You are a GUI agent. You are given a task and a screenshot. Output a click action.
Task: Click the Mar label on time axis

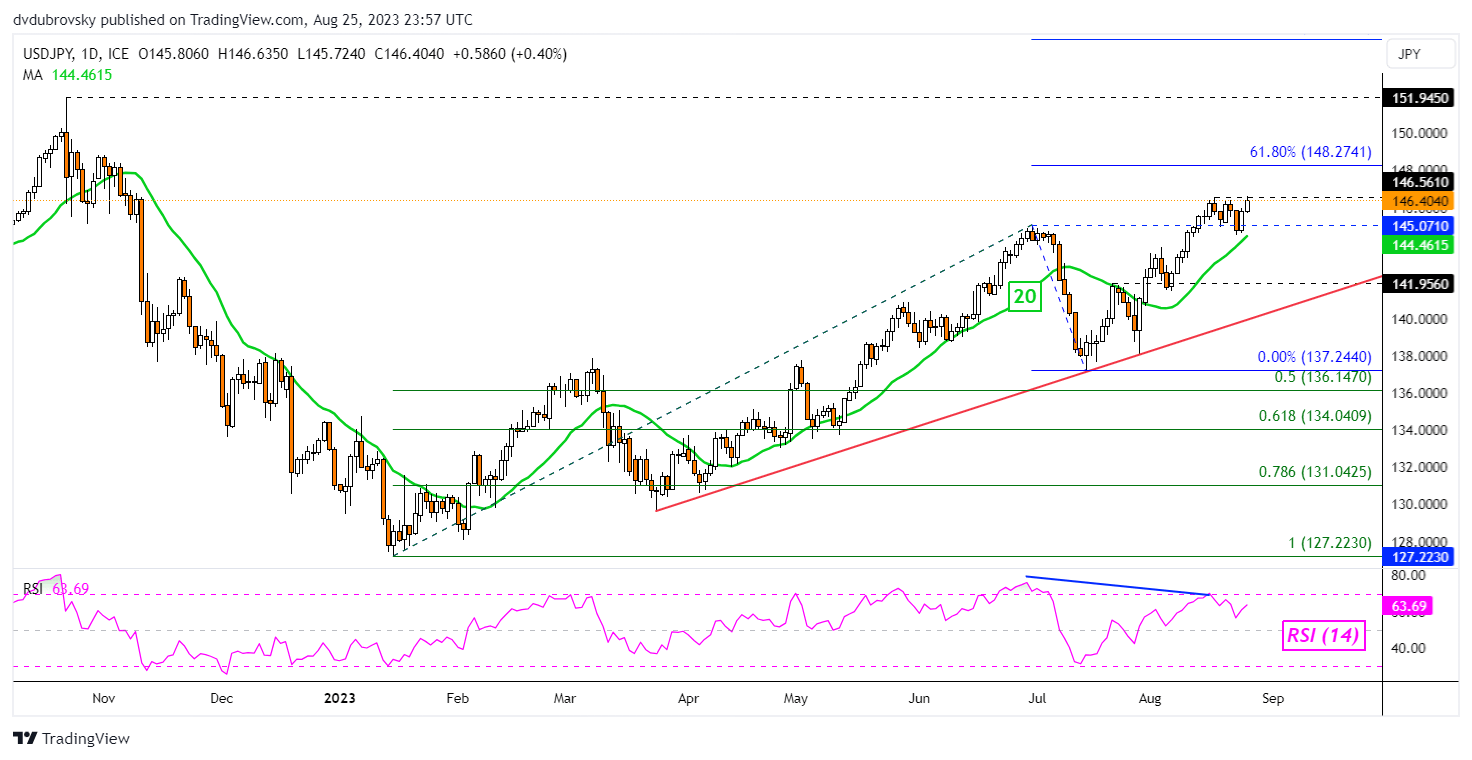point(565,699)
